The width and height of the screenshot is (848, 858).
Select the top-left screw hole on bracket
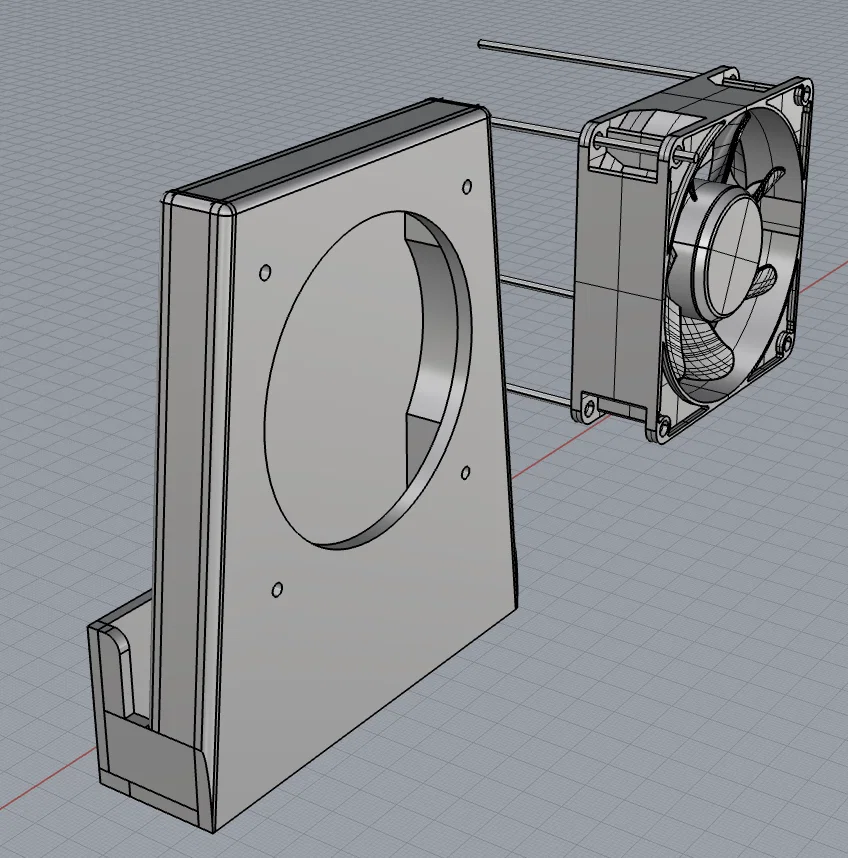(265, 272)
